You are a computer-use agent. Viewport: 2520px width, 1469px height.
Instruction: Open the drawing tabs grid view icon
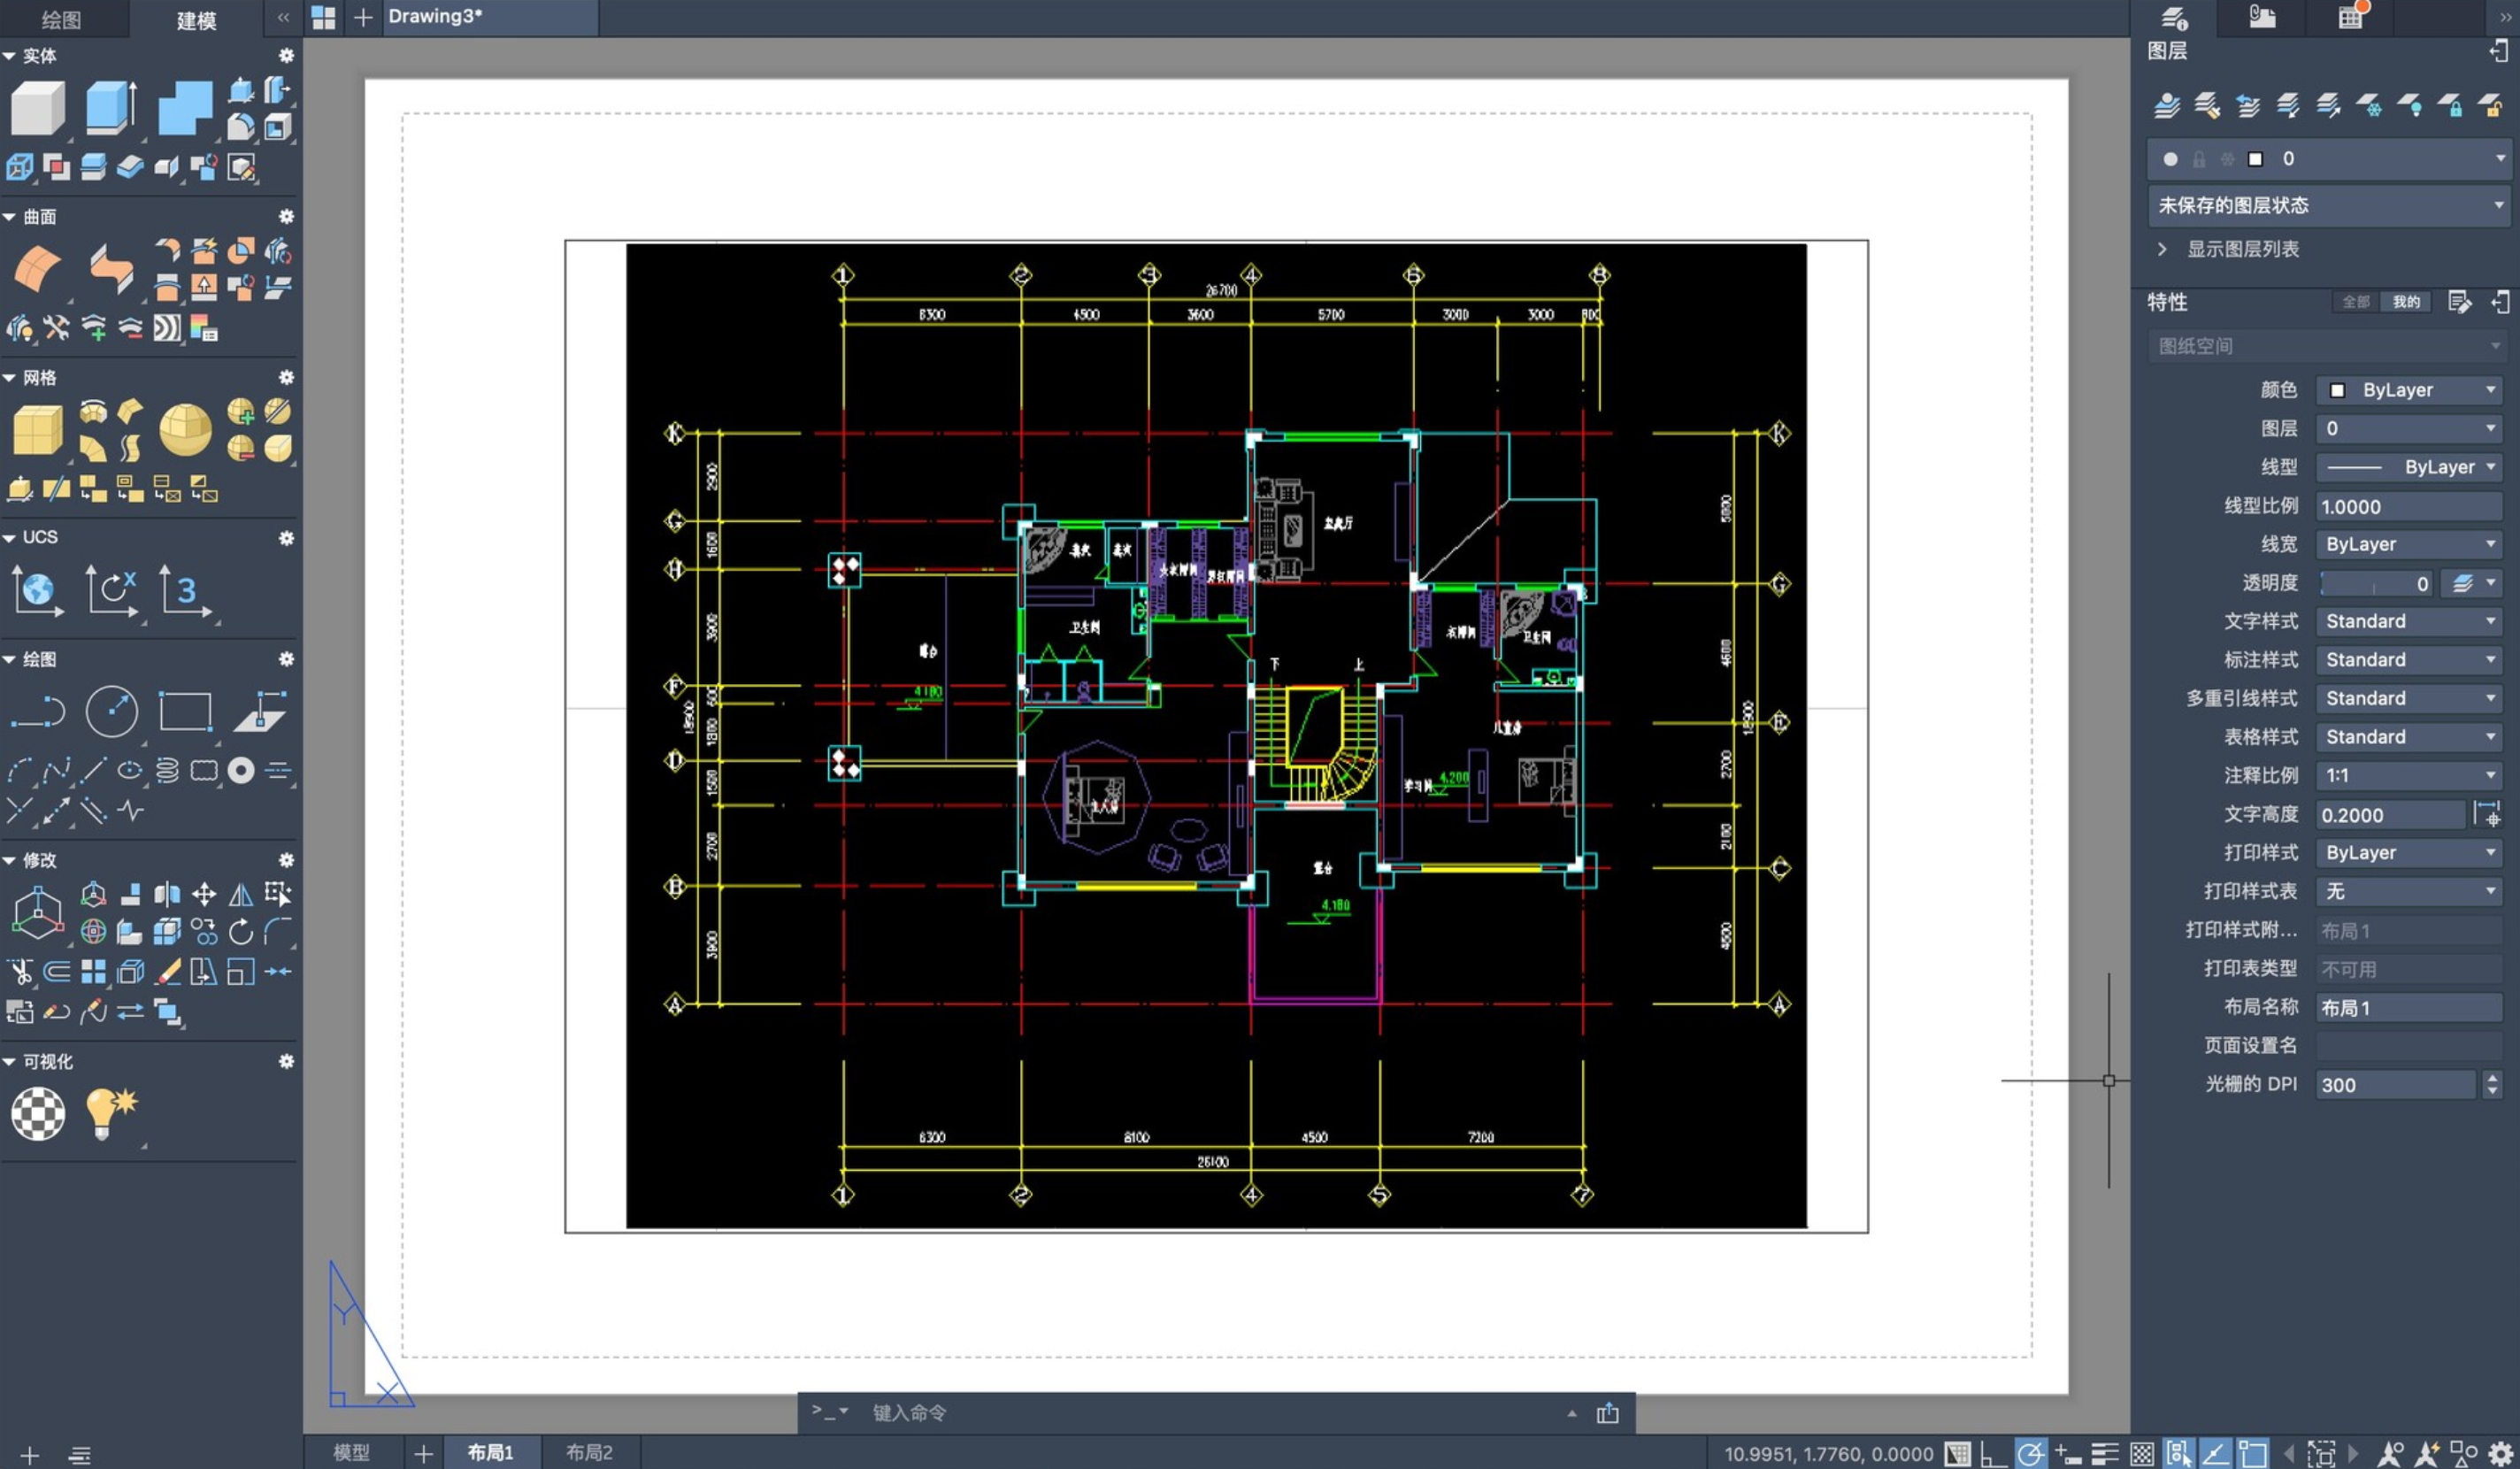[x=324, y=17]
